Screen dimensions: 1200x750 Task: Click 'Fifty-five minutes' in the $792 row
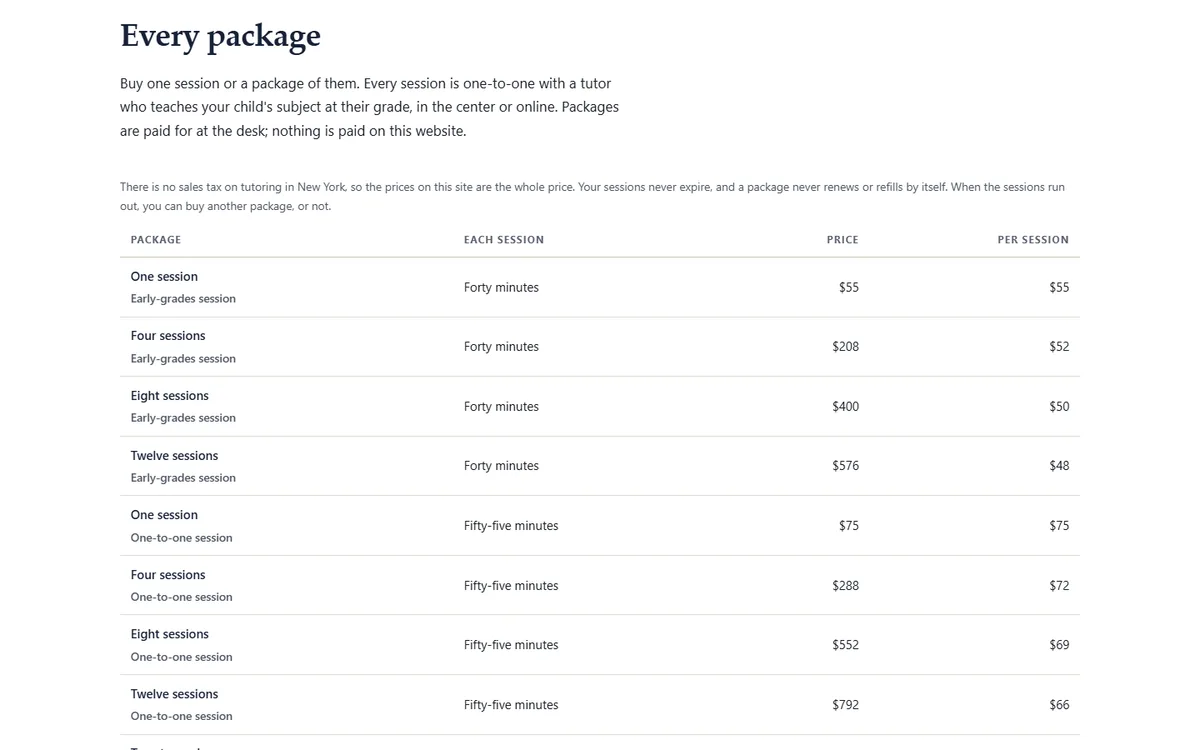coord(511,705)
